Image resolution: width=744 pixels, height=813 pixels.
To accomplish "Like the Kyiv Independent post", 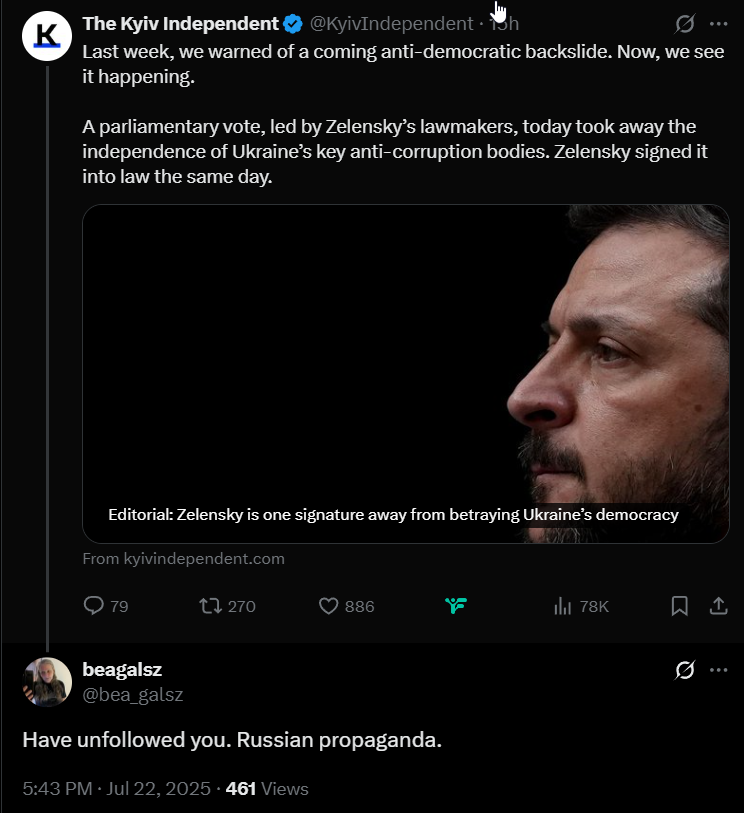I will [346, 606].
